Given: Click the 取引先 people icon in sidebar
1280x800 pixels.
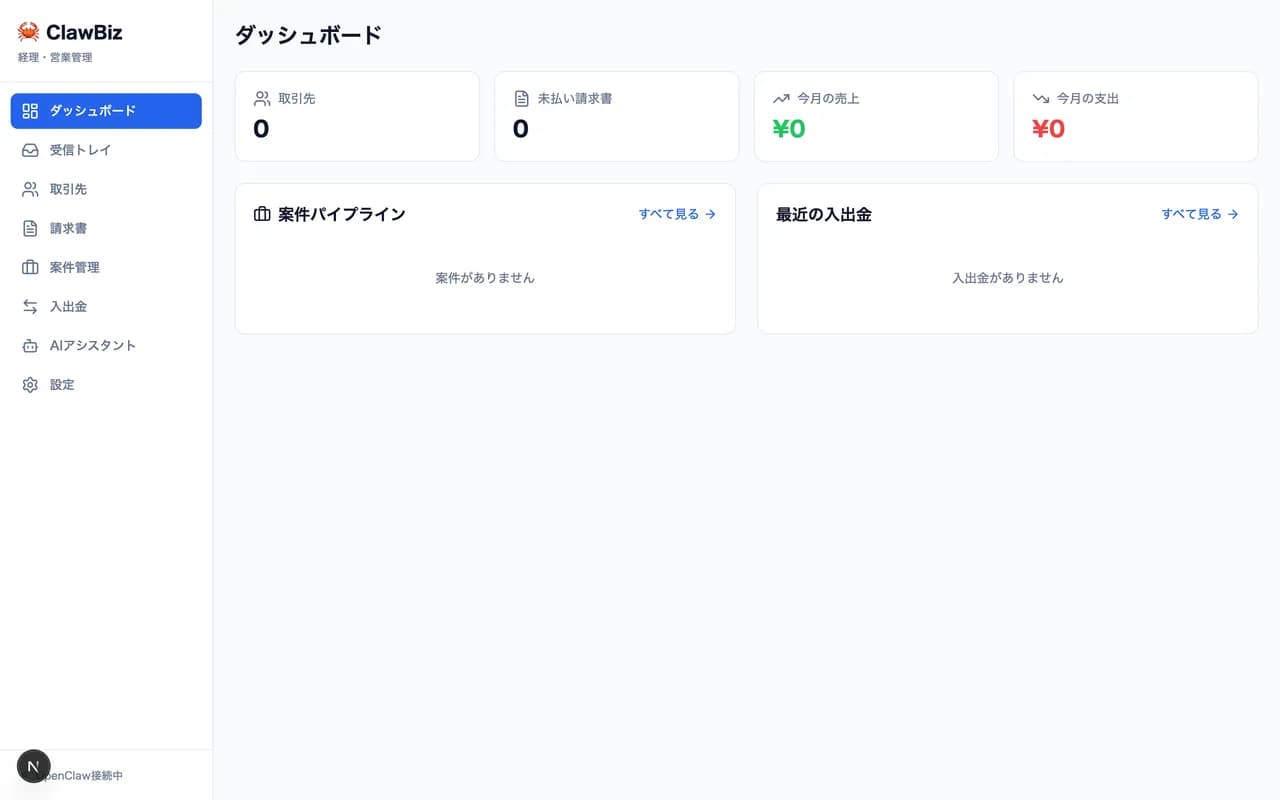Looking at the screenshot, I should [x=30, y=189].
